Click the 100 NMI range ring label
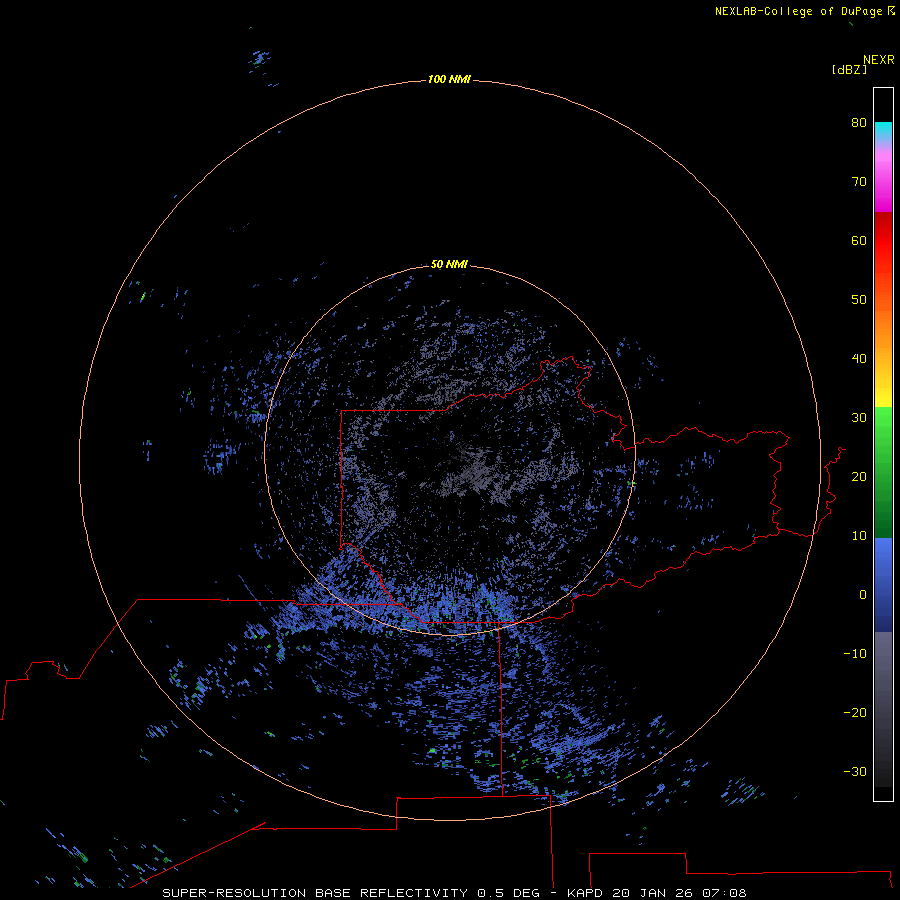Image resolution: width=900 pixels, height=900 pixels. coord(449,79)
